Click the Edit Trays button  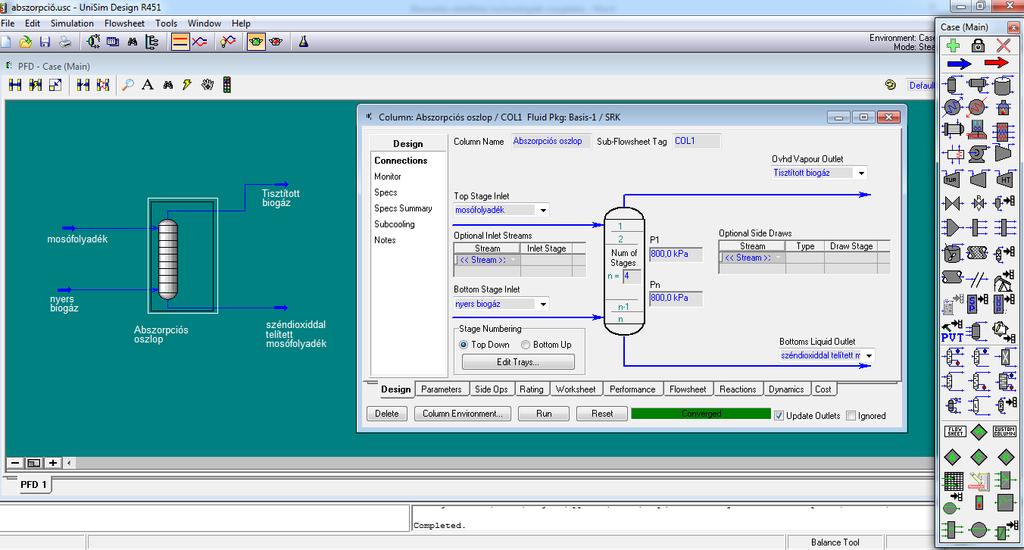tap(518, 362)
